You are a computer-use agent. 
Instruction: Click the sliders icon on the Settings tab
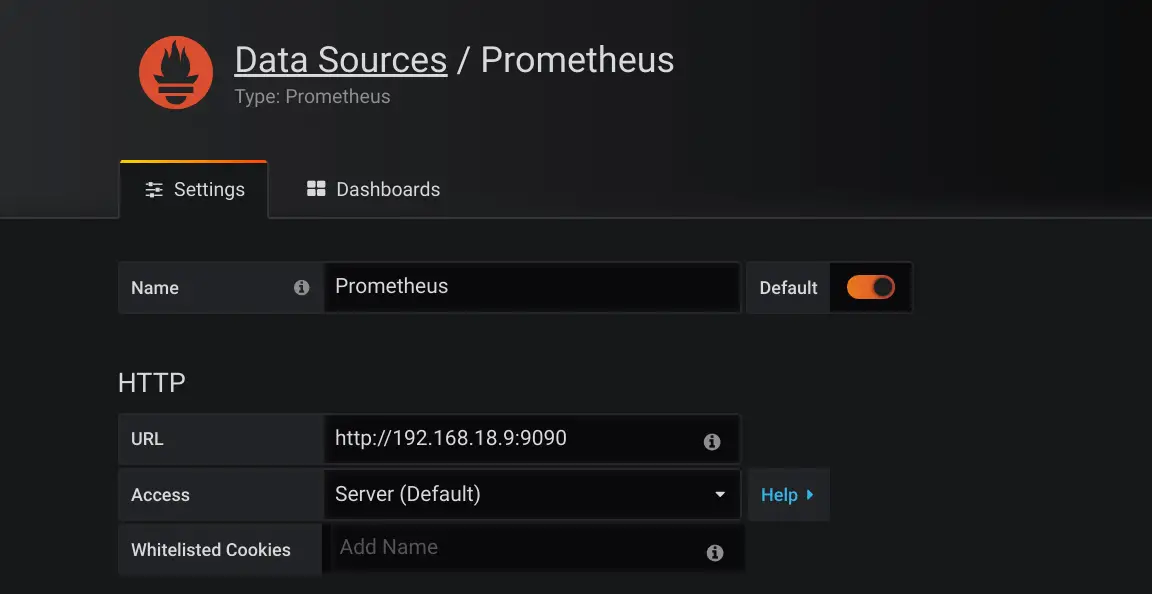(x=154, y=188)
